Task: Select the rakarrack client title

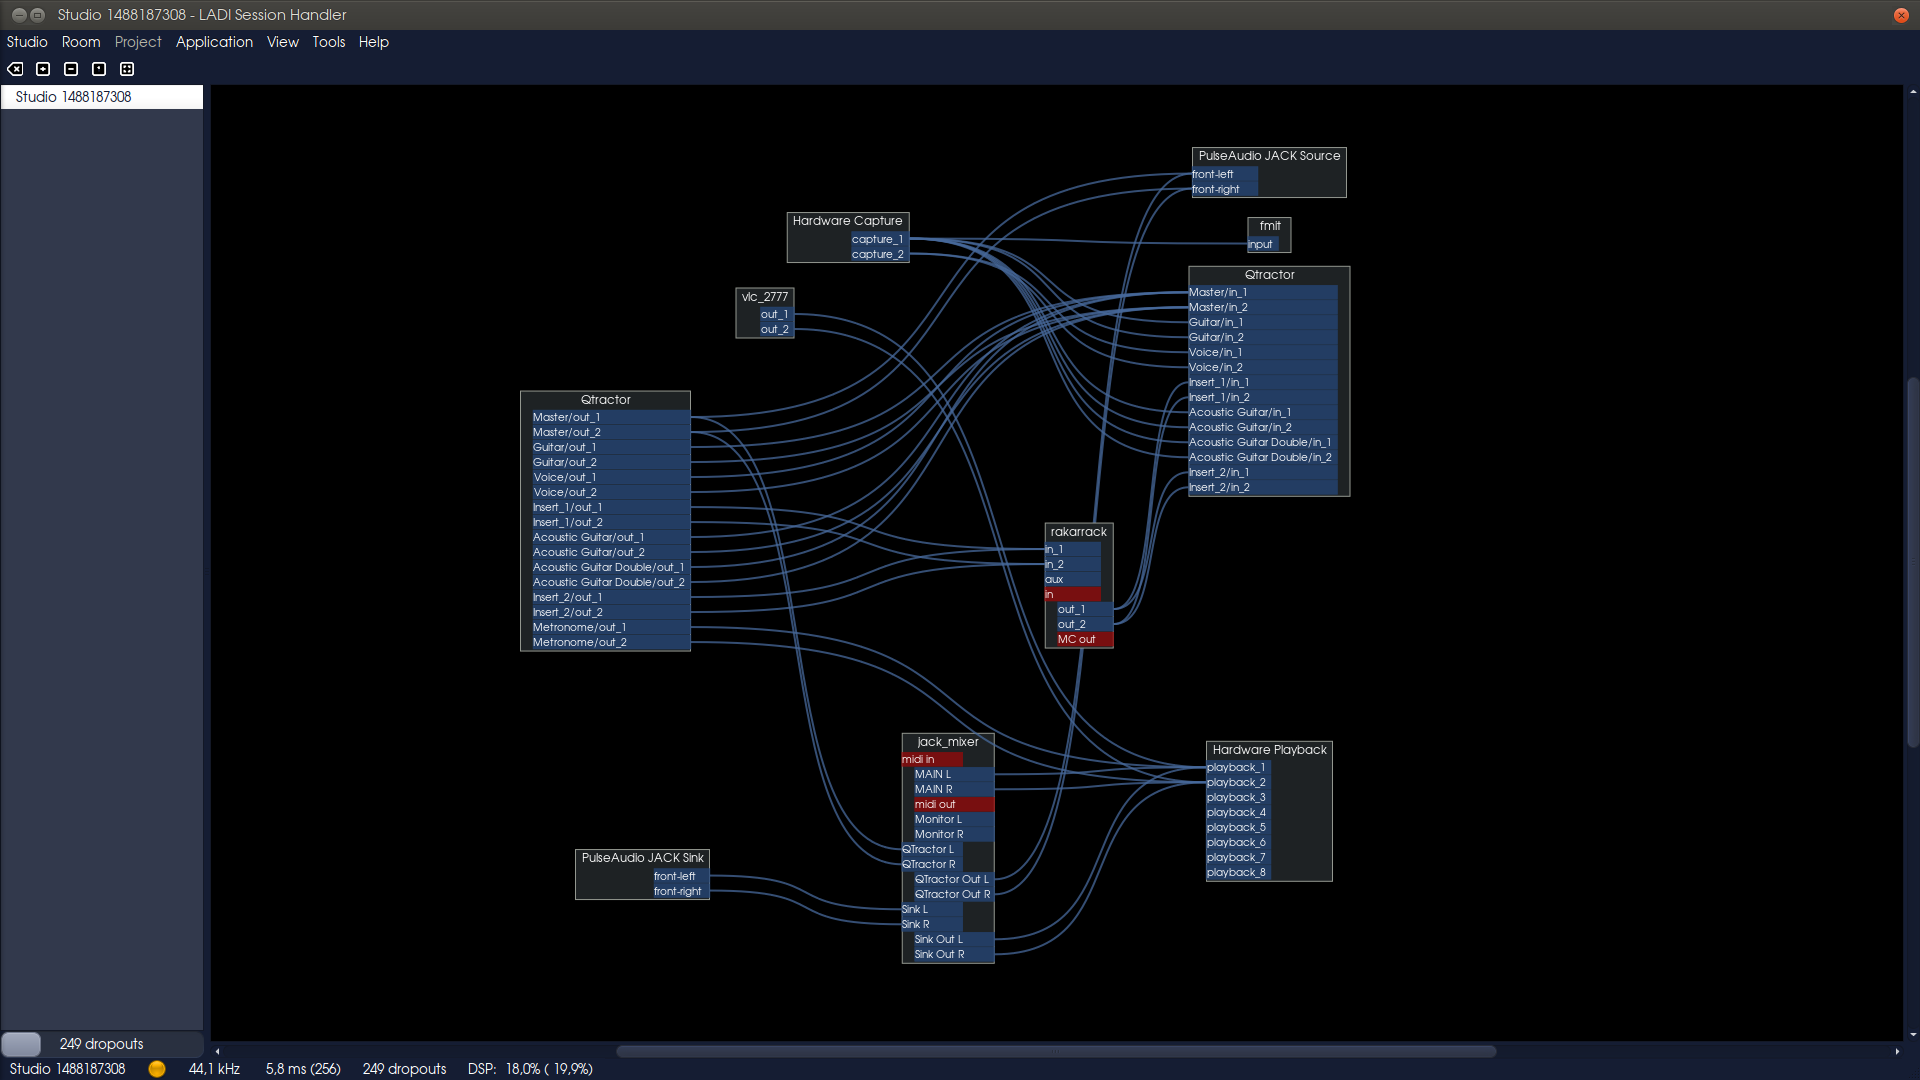Action: pos(1079,532)
